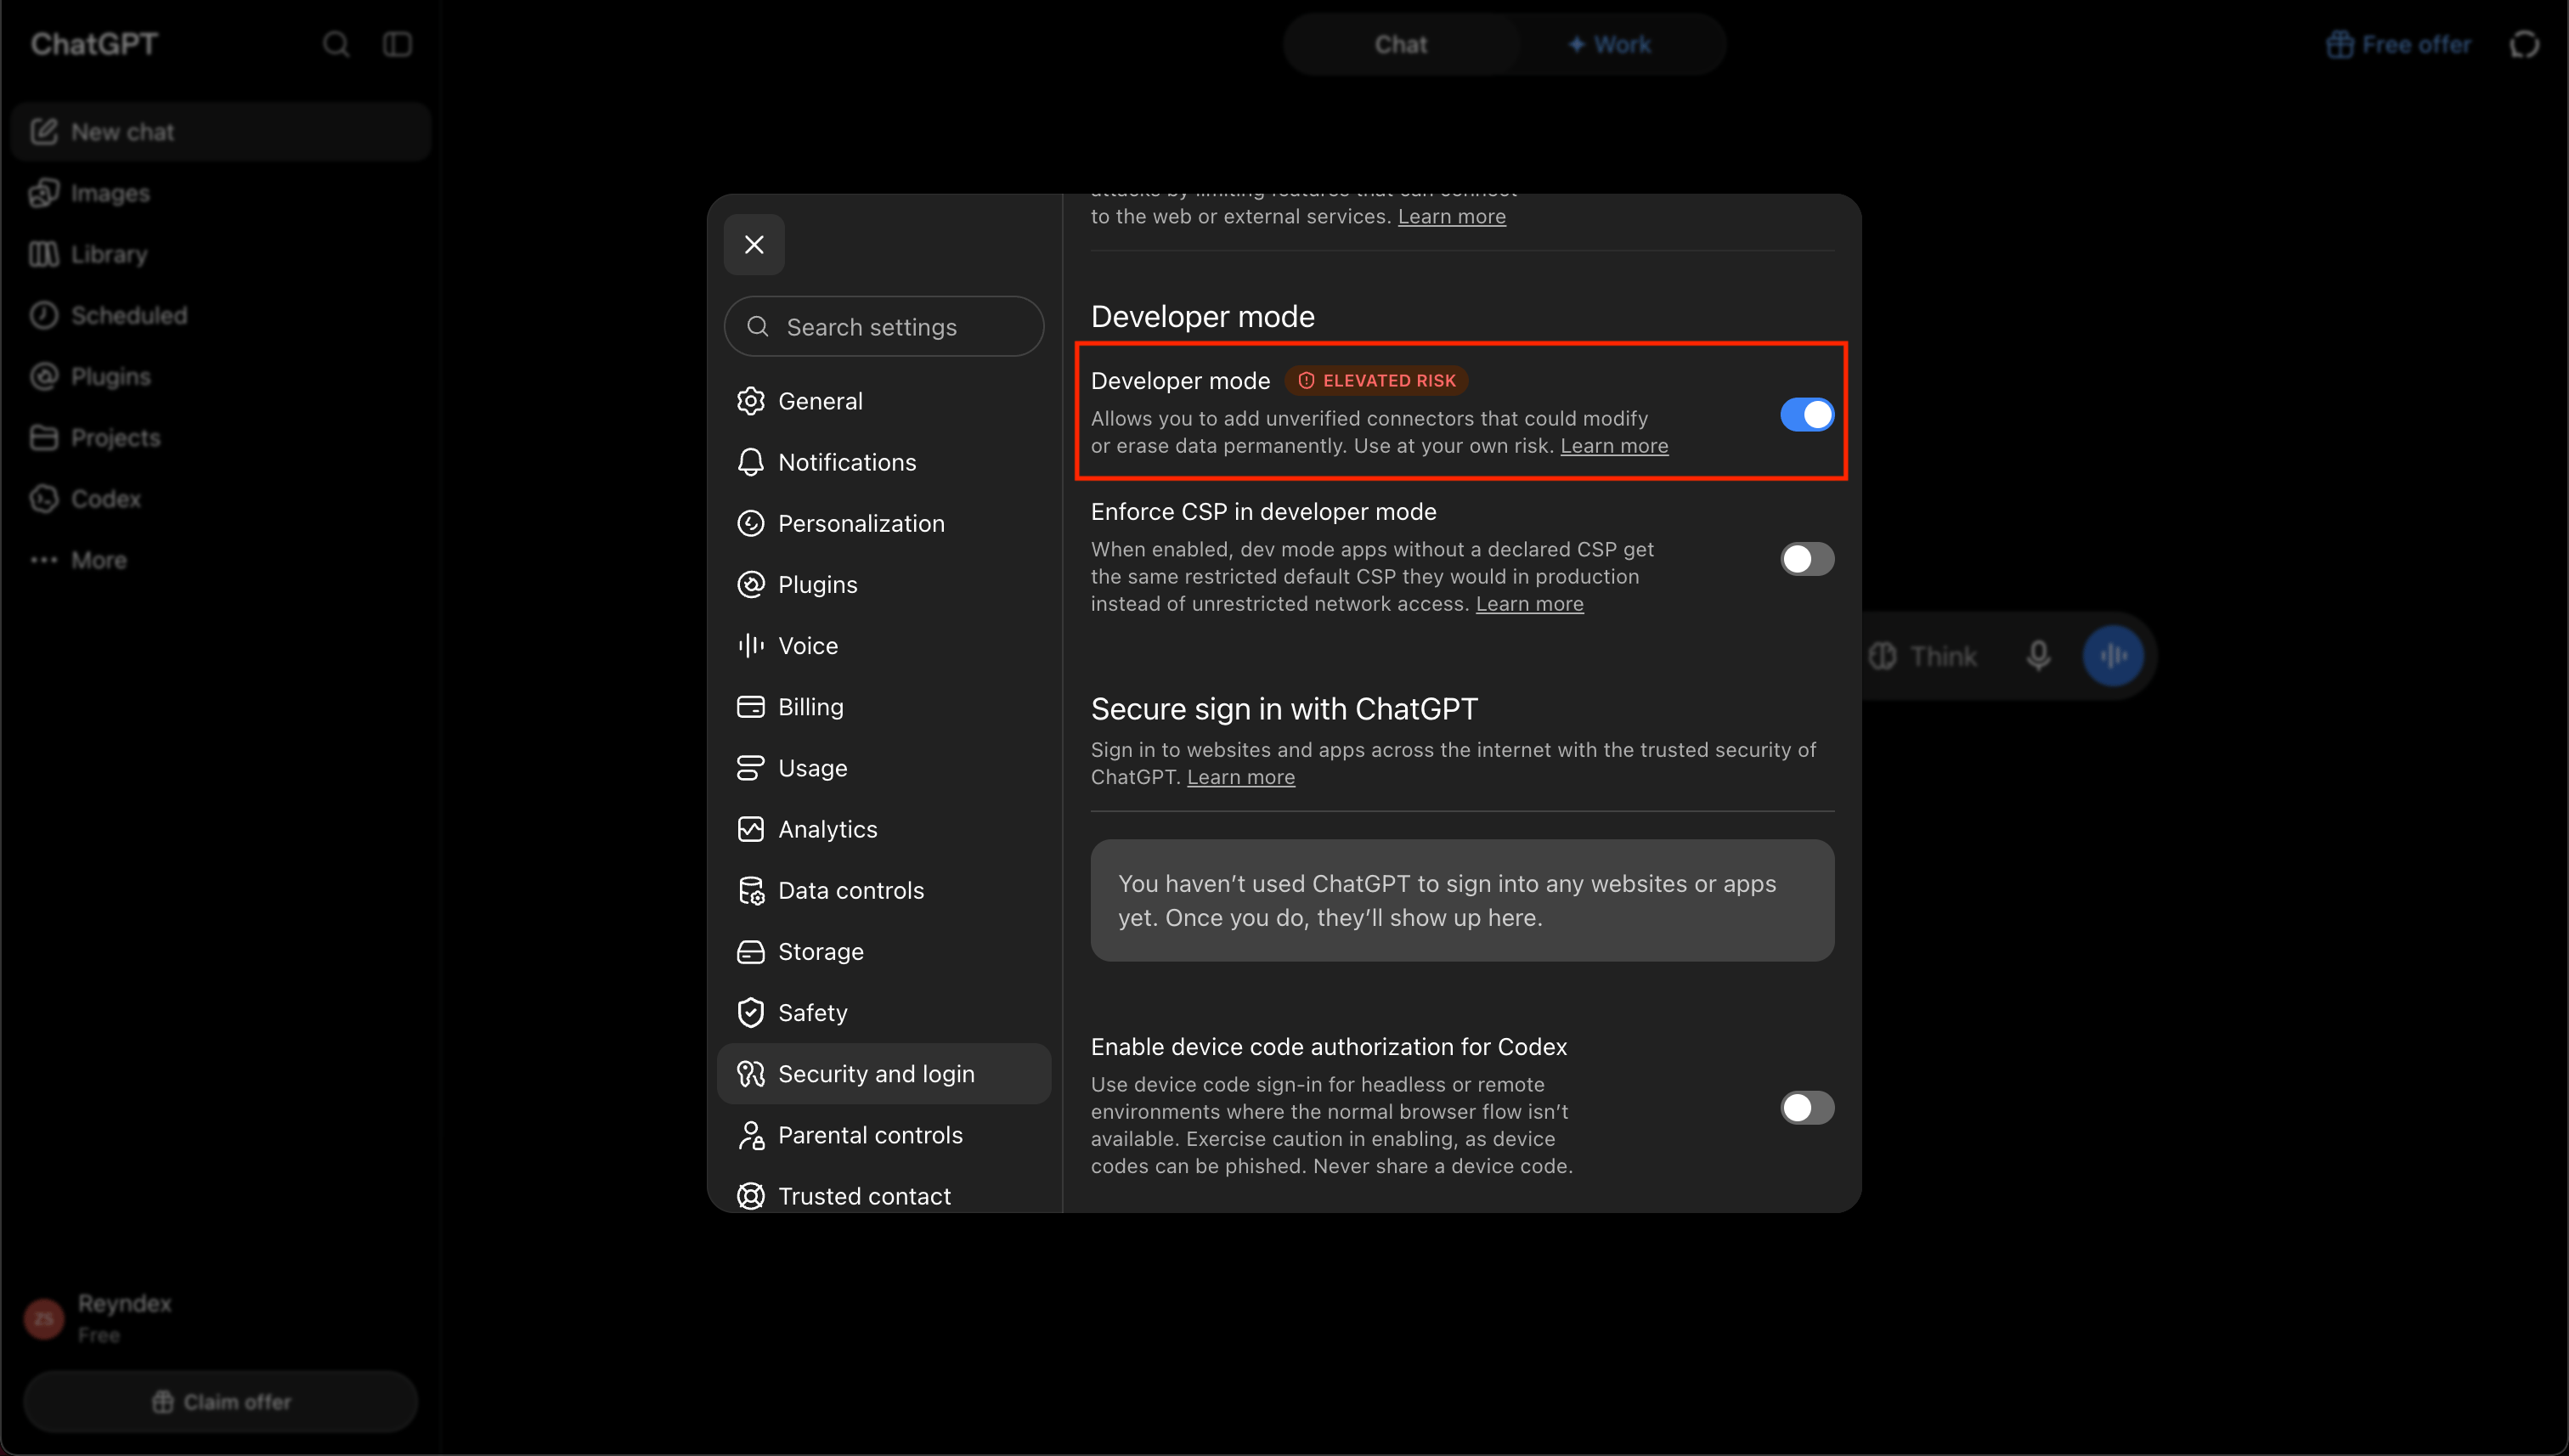
Task: Open Learn more link for Enforce CSP
Action: coord(1529,604)
